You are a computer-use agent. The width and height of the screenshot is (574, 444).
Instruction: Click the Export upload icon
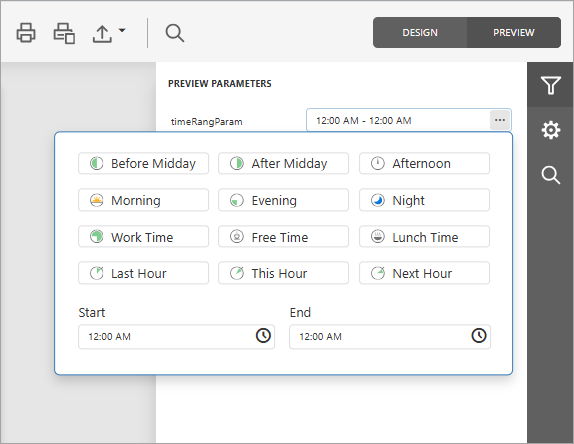(102, 34)
